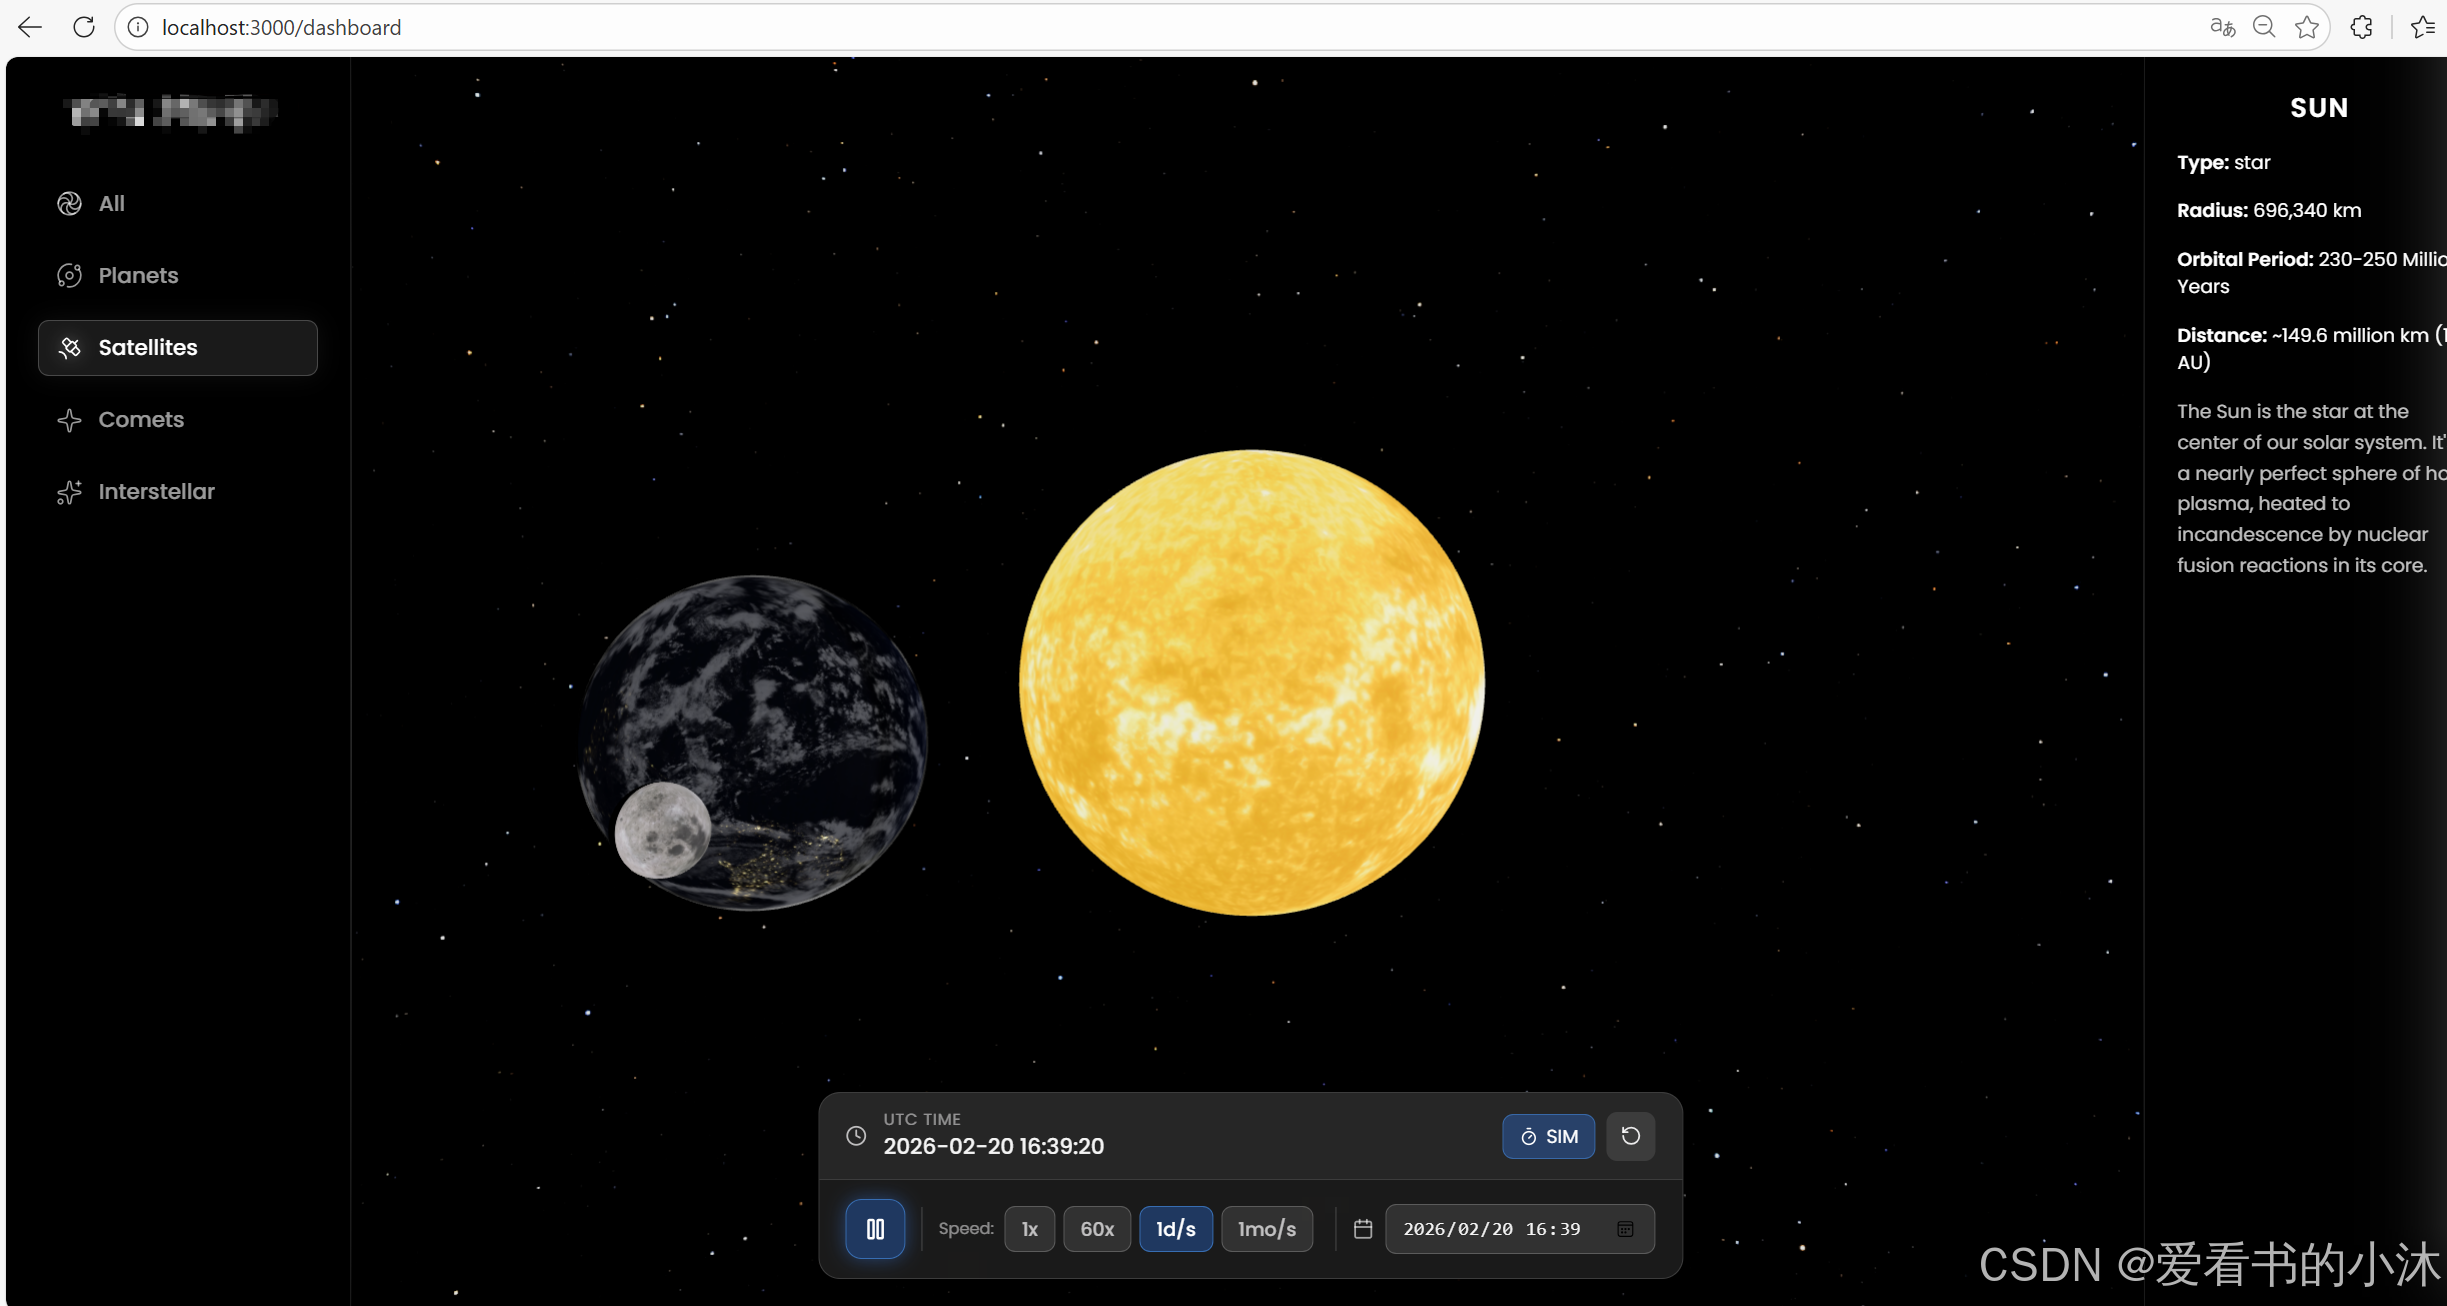
Task: Switch to the Planets category
Action: tap(138, 276)
